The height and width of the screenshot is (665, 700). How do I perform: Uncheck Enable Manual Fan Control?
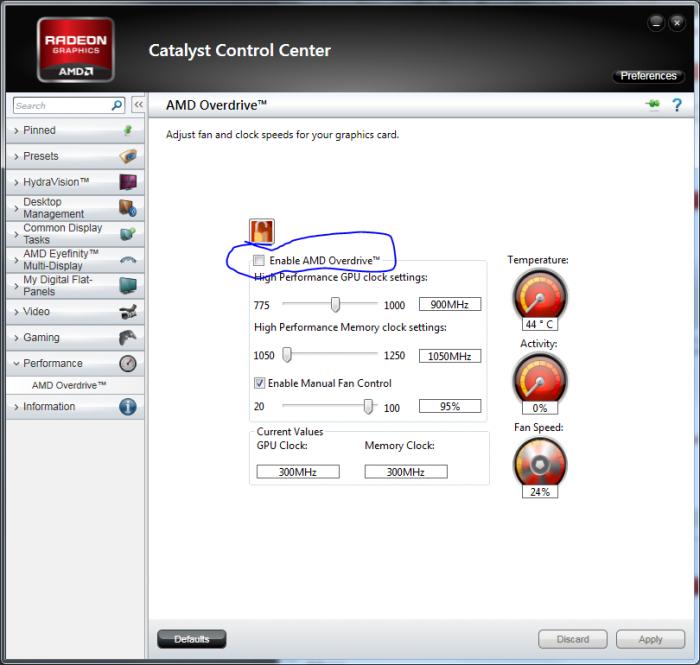click(x=259, y=383)
